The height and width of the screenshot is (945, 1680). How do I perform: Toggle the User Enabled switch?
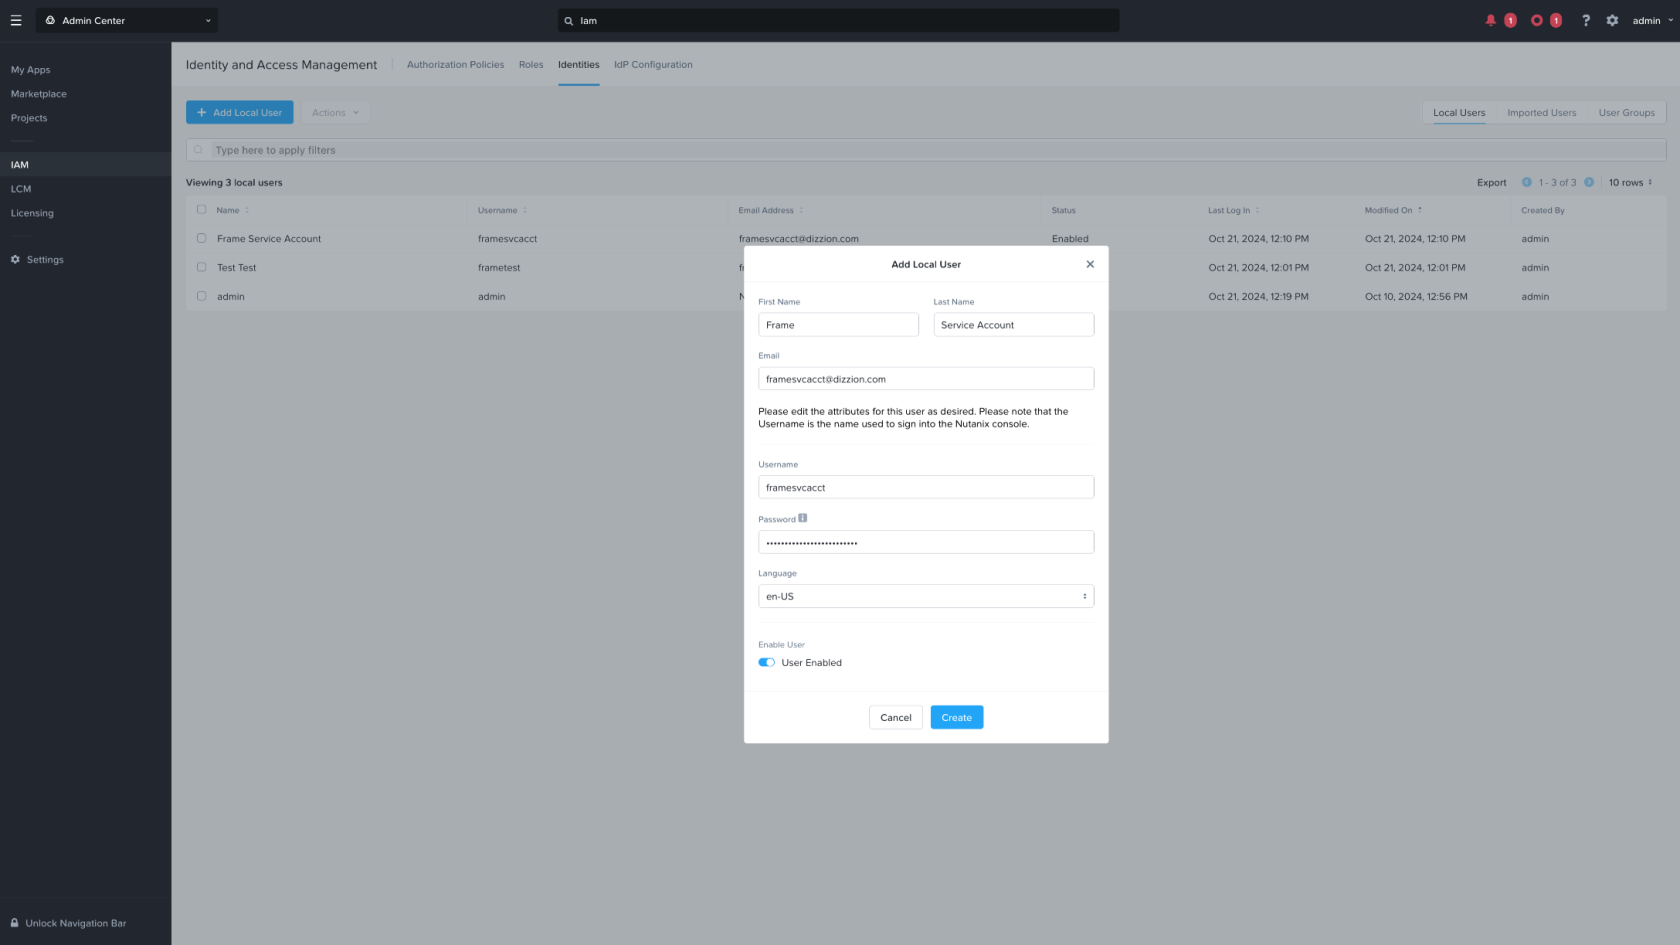click(x=767, y=662)
